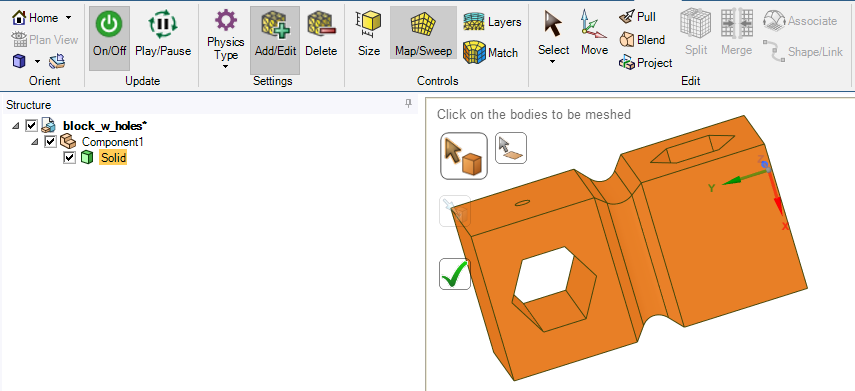Uncheck the block_w_holes checkbox

(x=32, y=126)
